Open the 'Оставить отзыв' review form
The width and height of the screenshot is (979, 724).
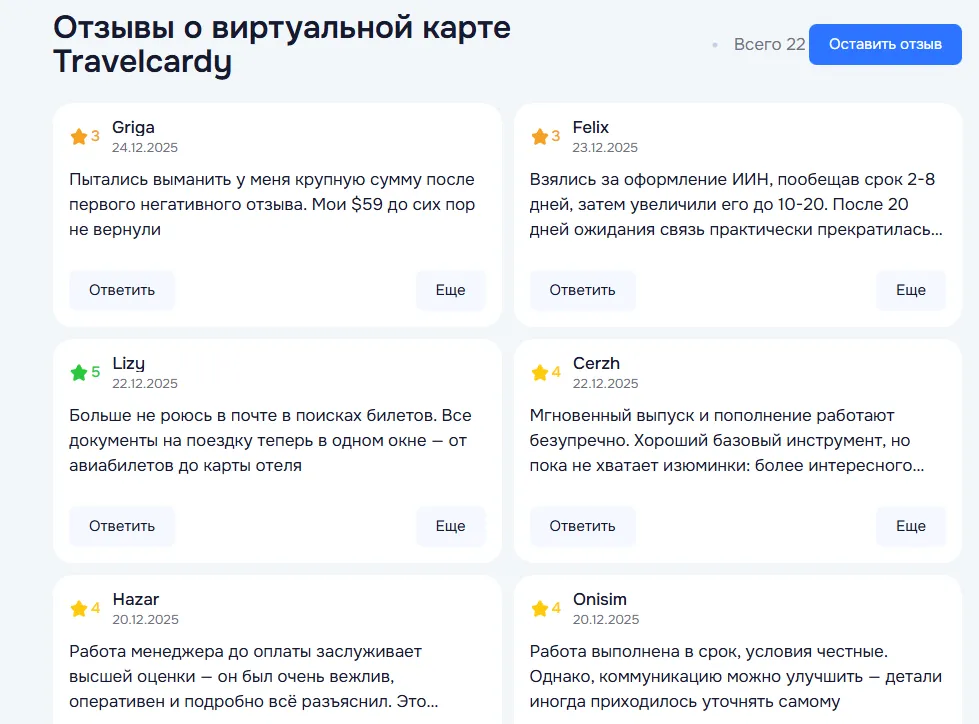tap(885, 44)
